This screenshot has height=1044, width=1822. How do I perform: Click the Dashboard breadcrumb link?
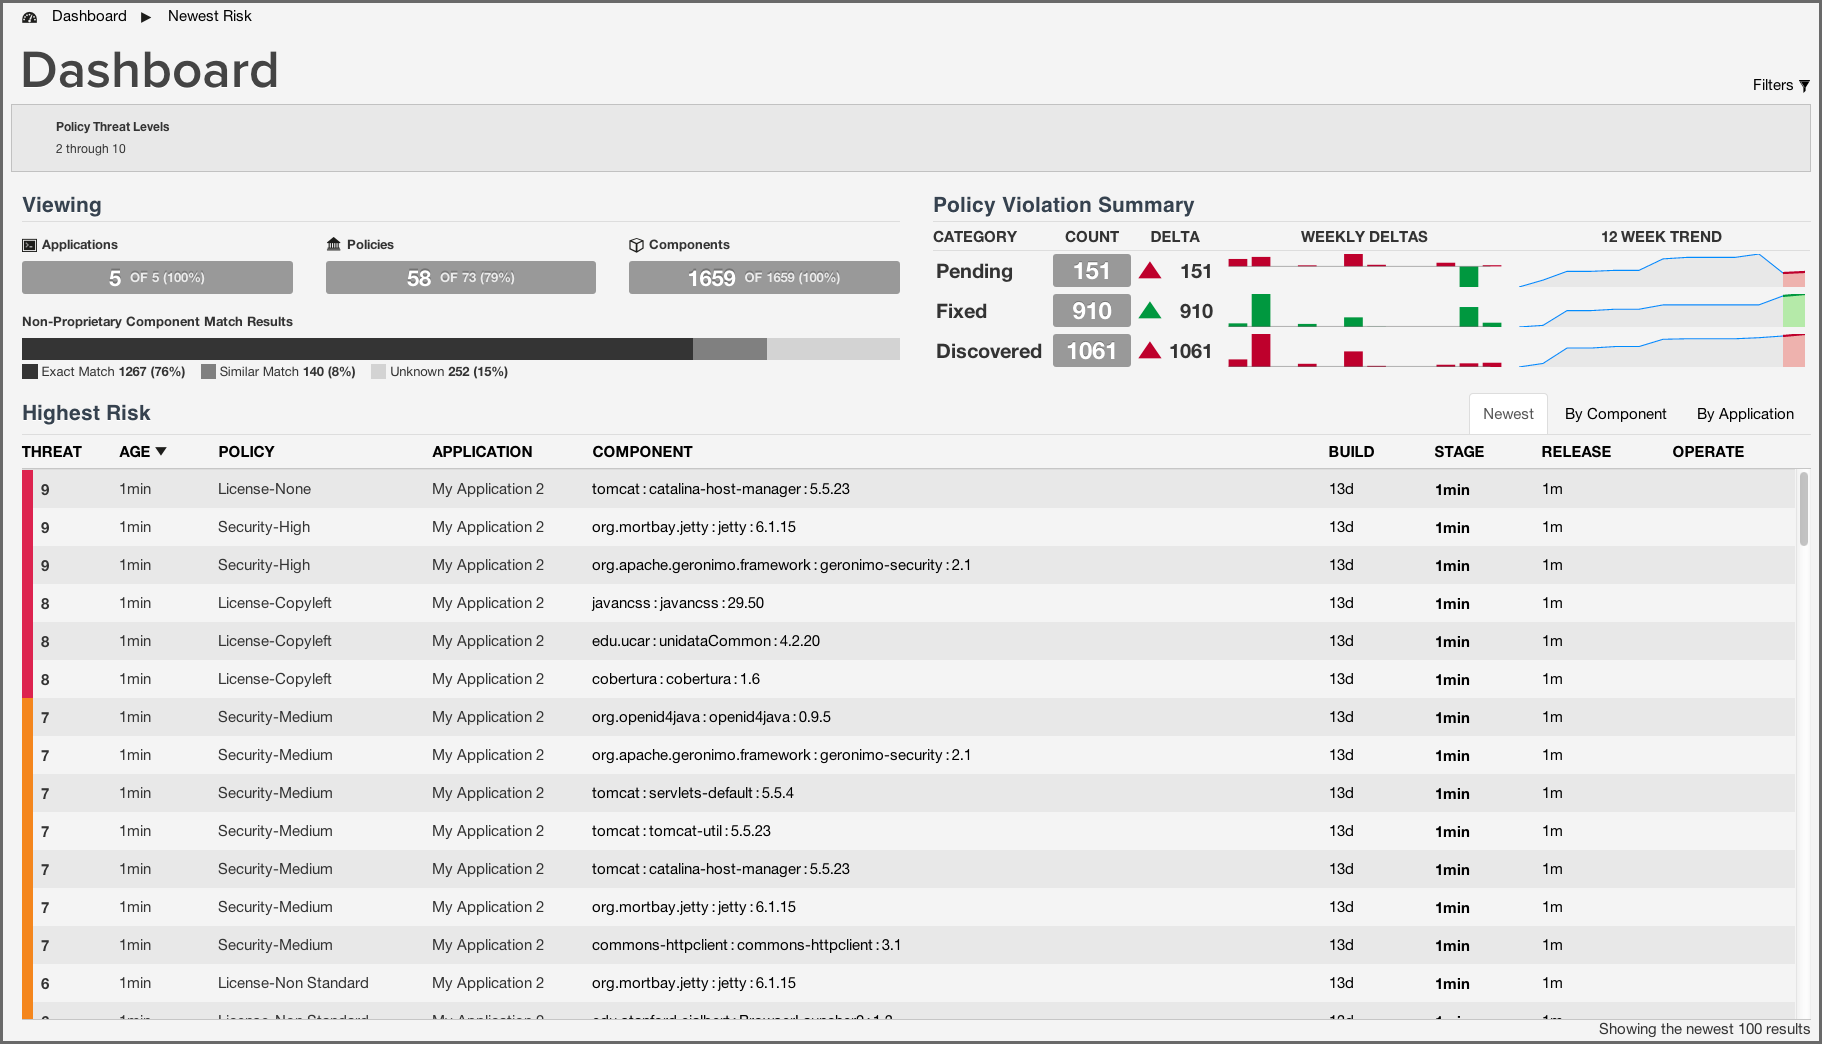click(89, 16)
